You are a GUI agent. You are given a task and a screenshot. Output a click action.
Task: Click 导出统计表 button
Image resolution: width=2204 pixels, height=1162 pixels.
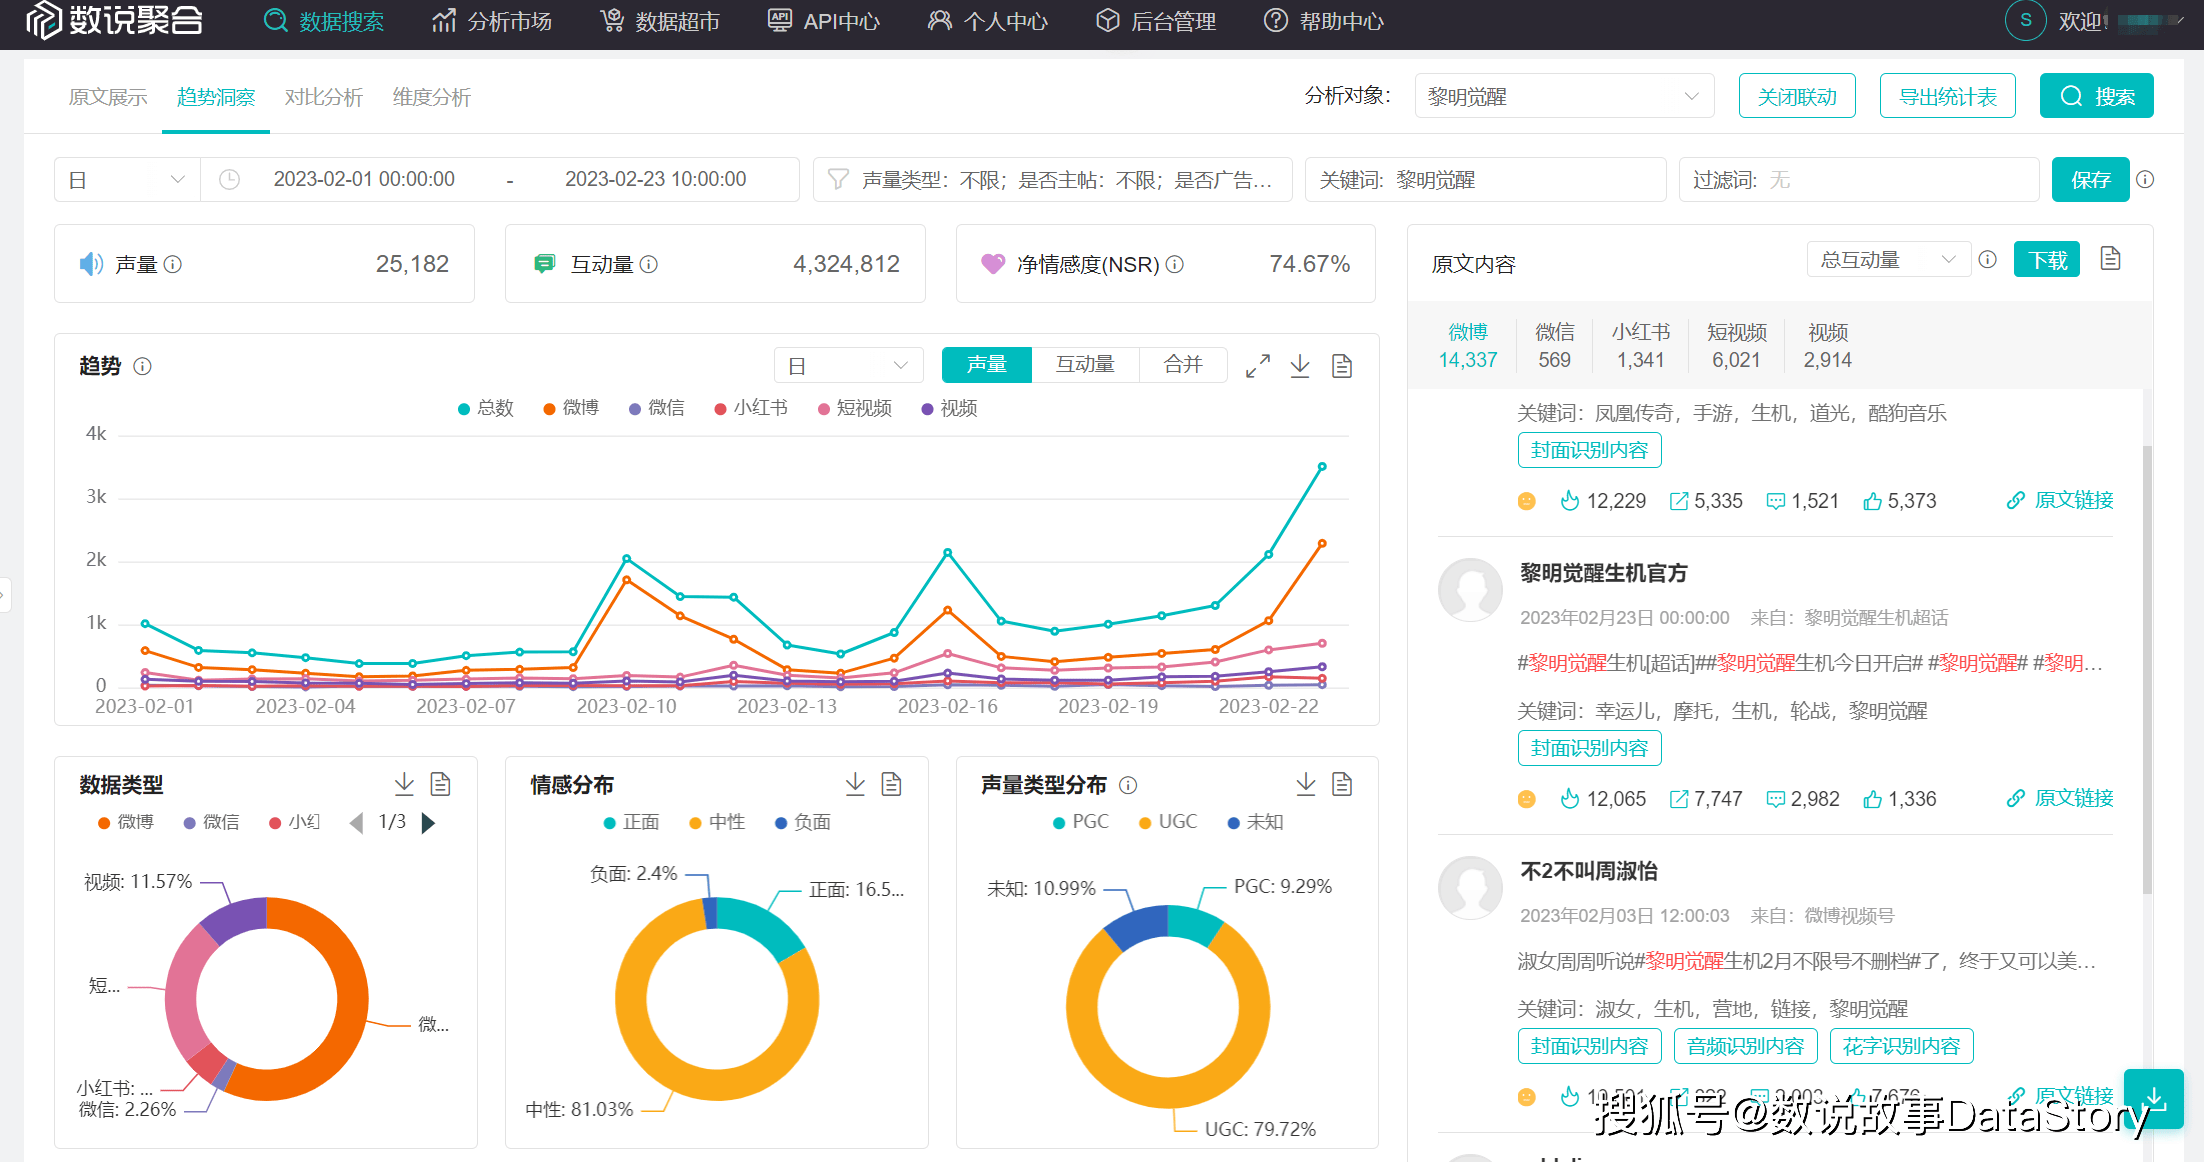tap(1947, 96)
